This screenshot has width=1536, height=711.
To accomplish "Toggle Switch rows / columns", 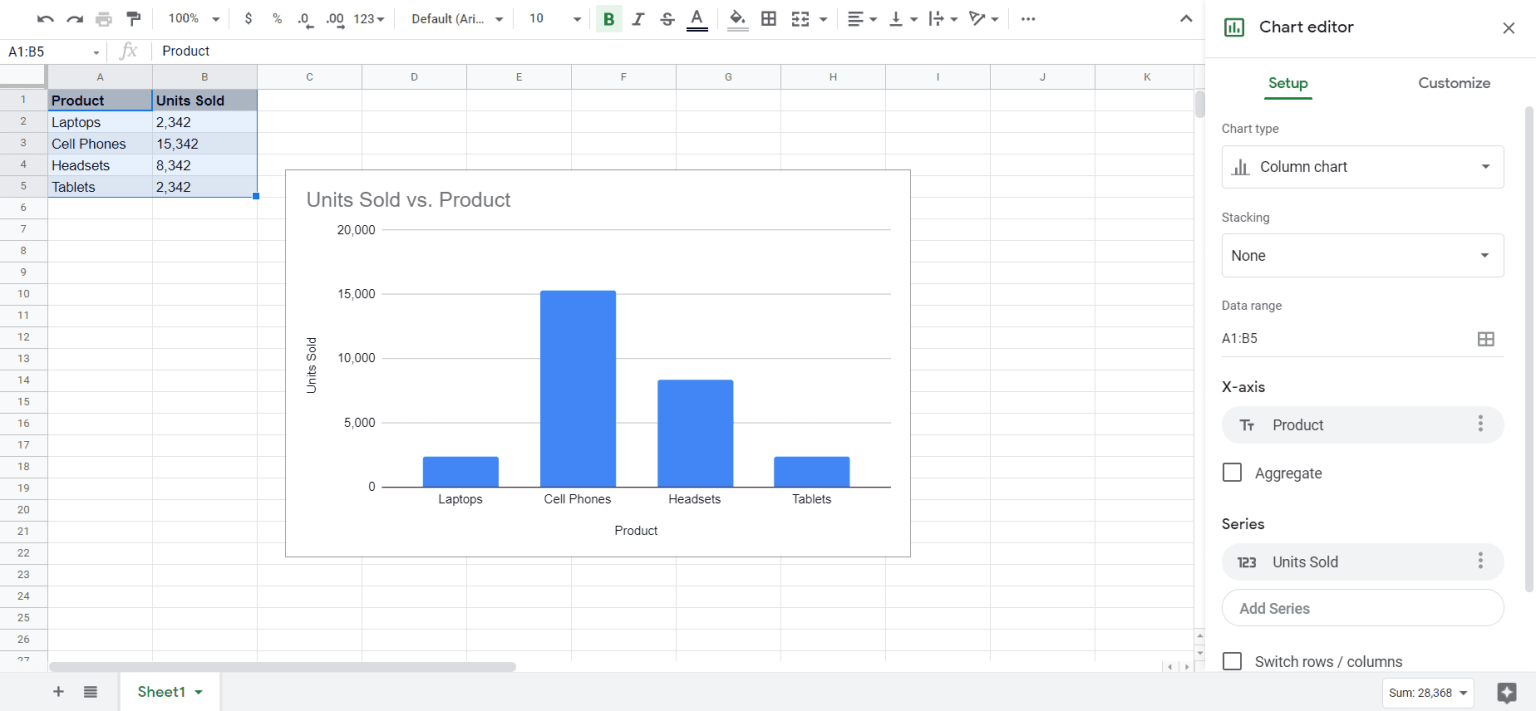I will pos(1232,661).
